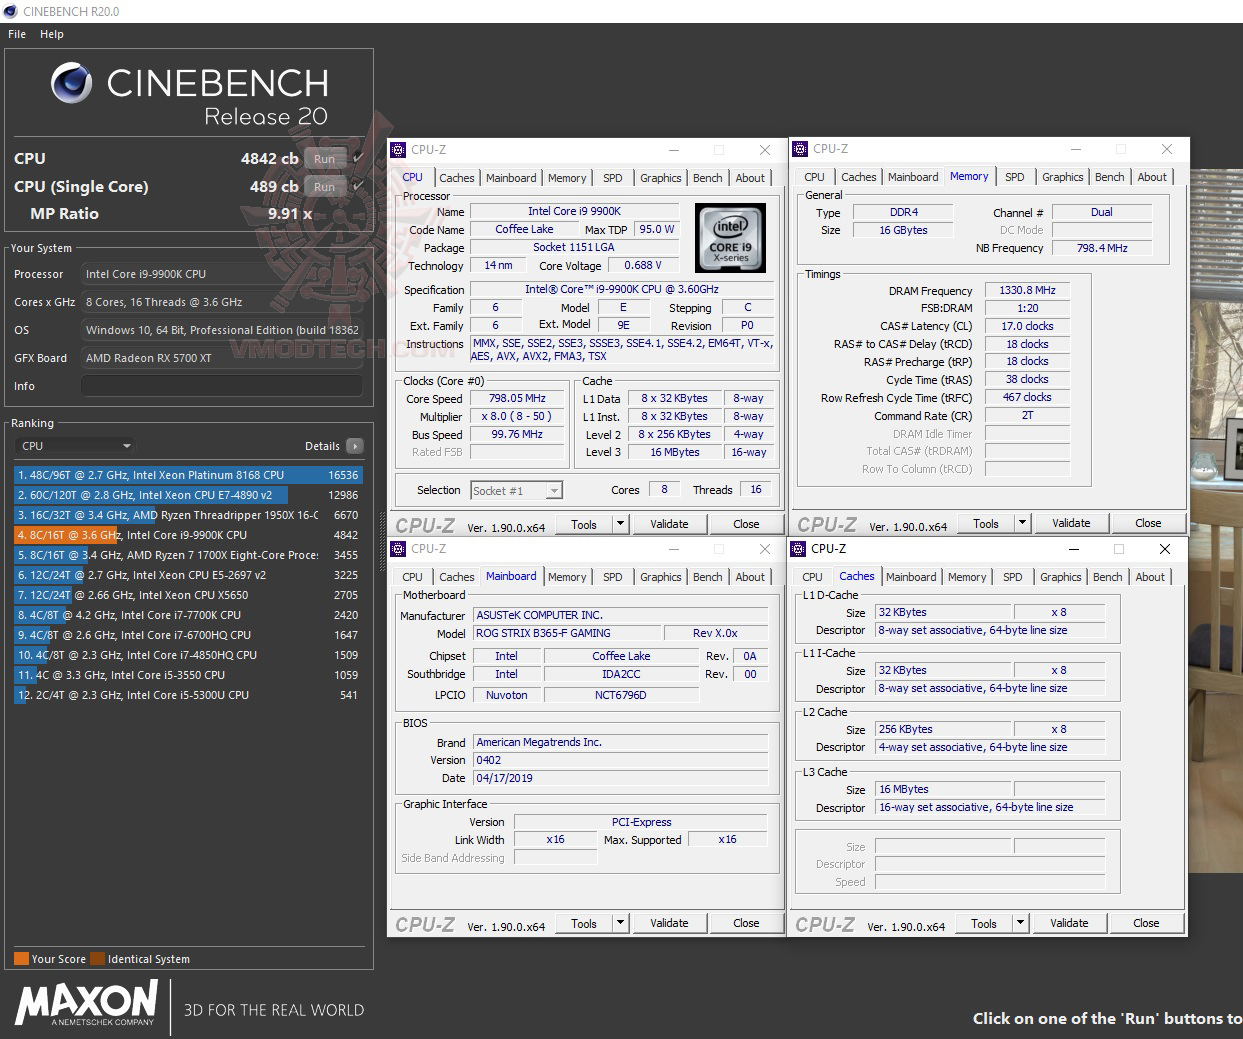Run the CPU multi-core benchmark

pyautogui.click(x=324, y=159)
